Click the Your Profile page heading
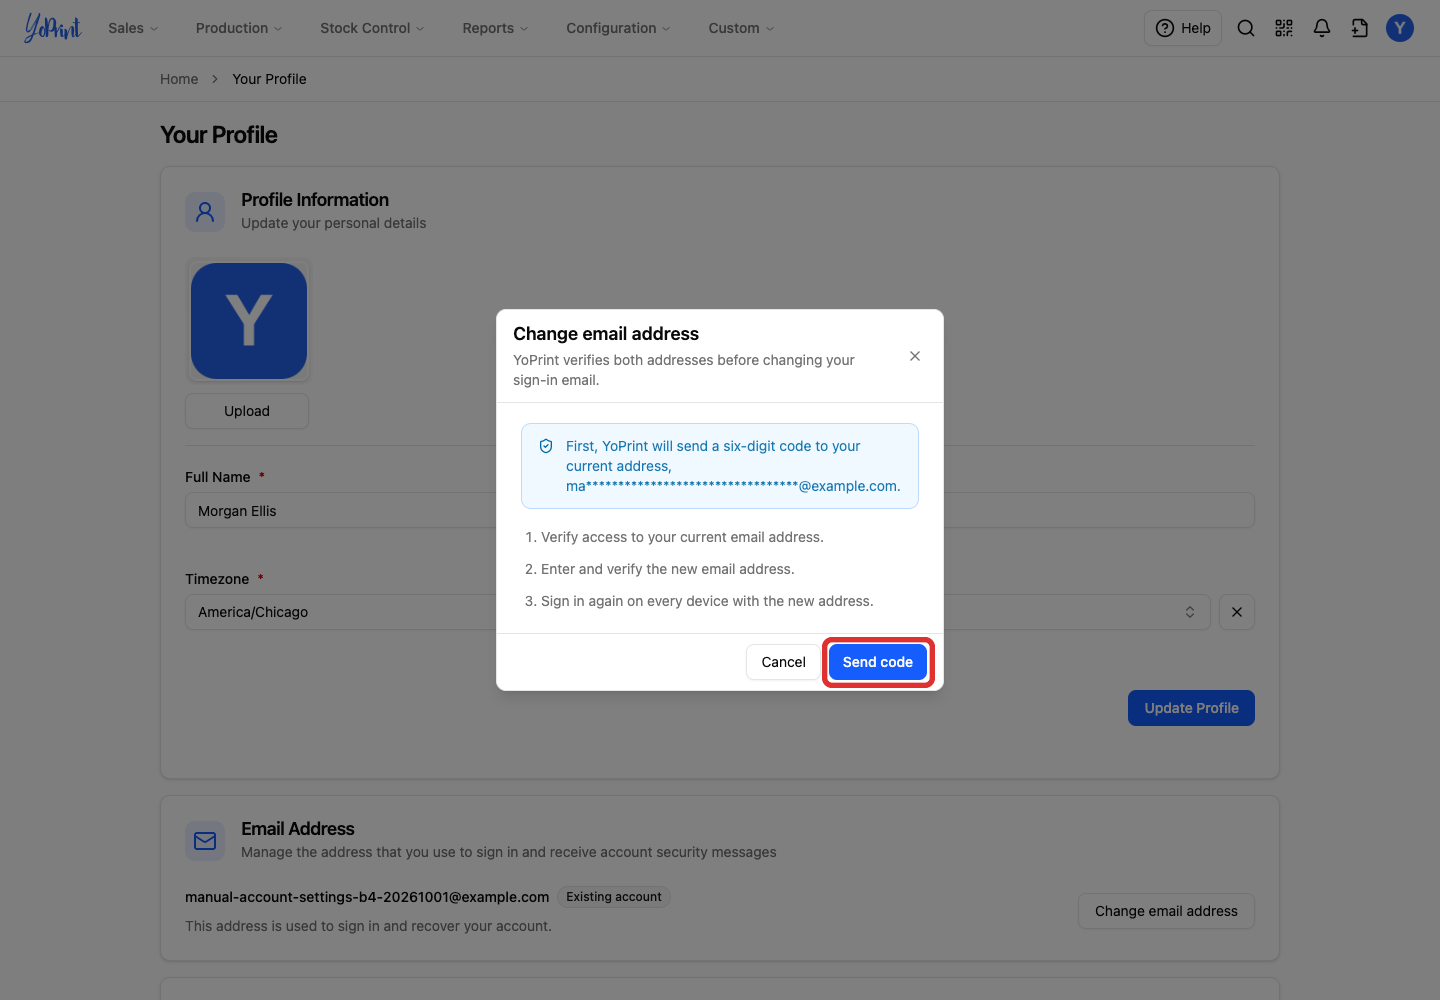 click(219, 135)
